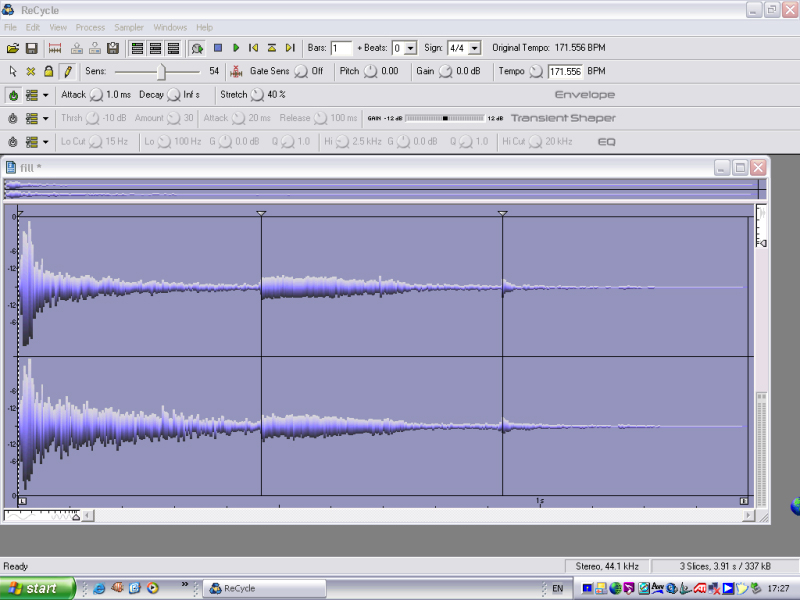Screen dimensions: 800x600
Task: Open the Sampler menu
Action: (129, 27)
